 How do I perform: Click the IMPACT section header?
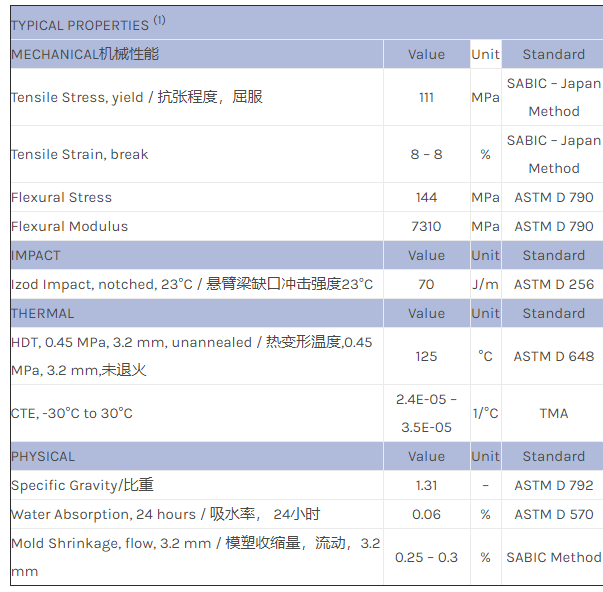point(36,255)
